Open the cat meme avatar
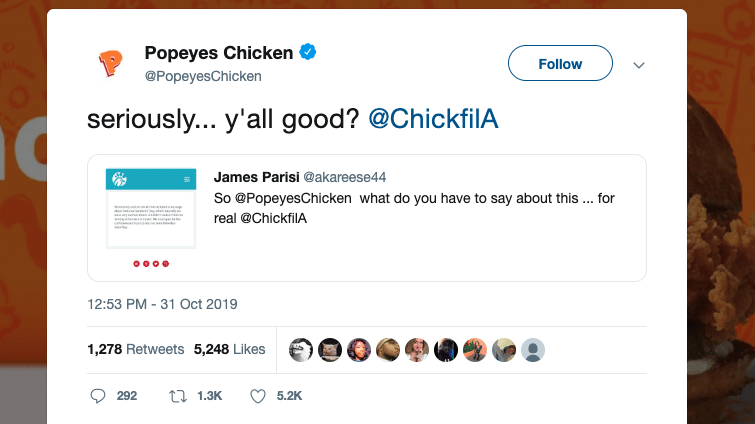 click(x=330, y=350)
